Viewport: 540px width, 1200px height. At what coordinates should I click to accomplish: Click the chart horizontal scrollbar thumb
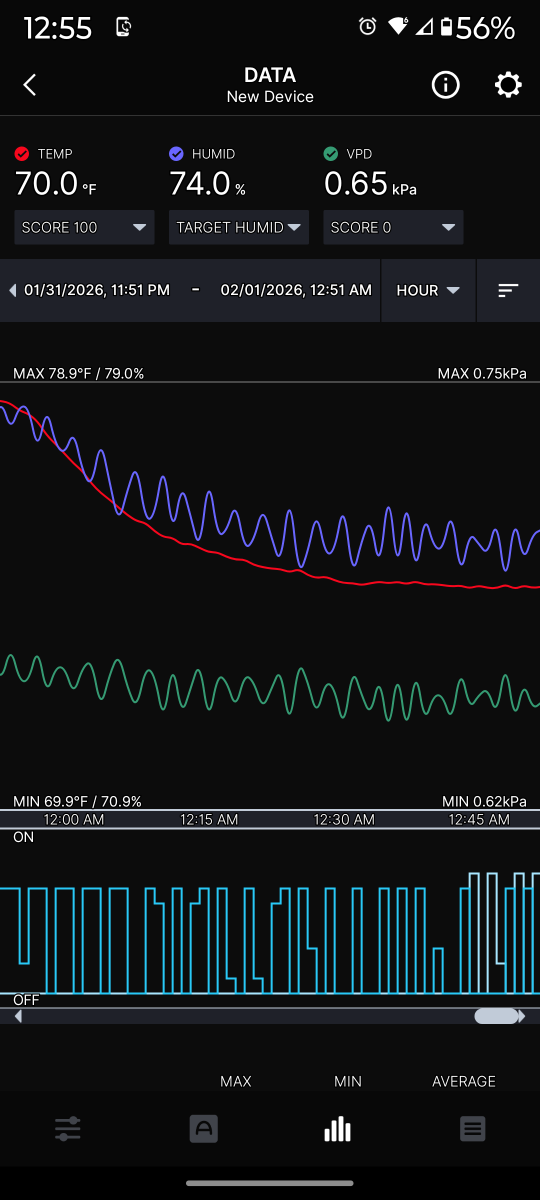pyautogui.click(x=496, y=1016)
